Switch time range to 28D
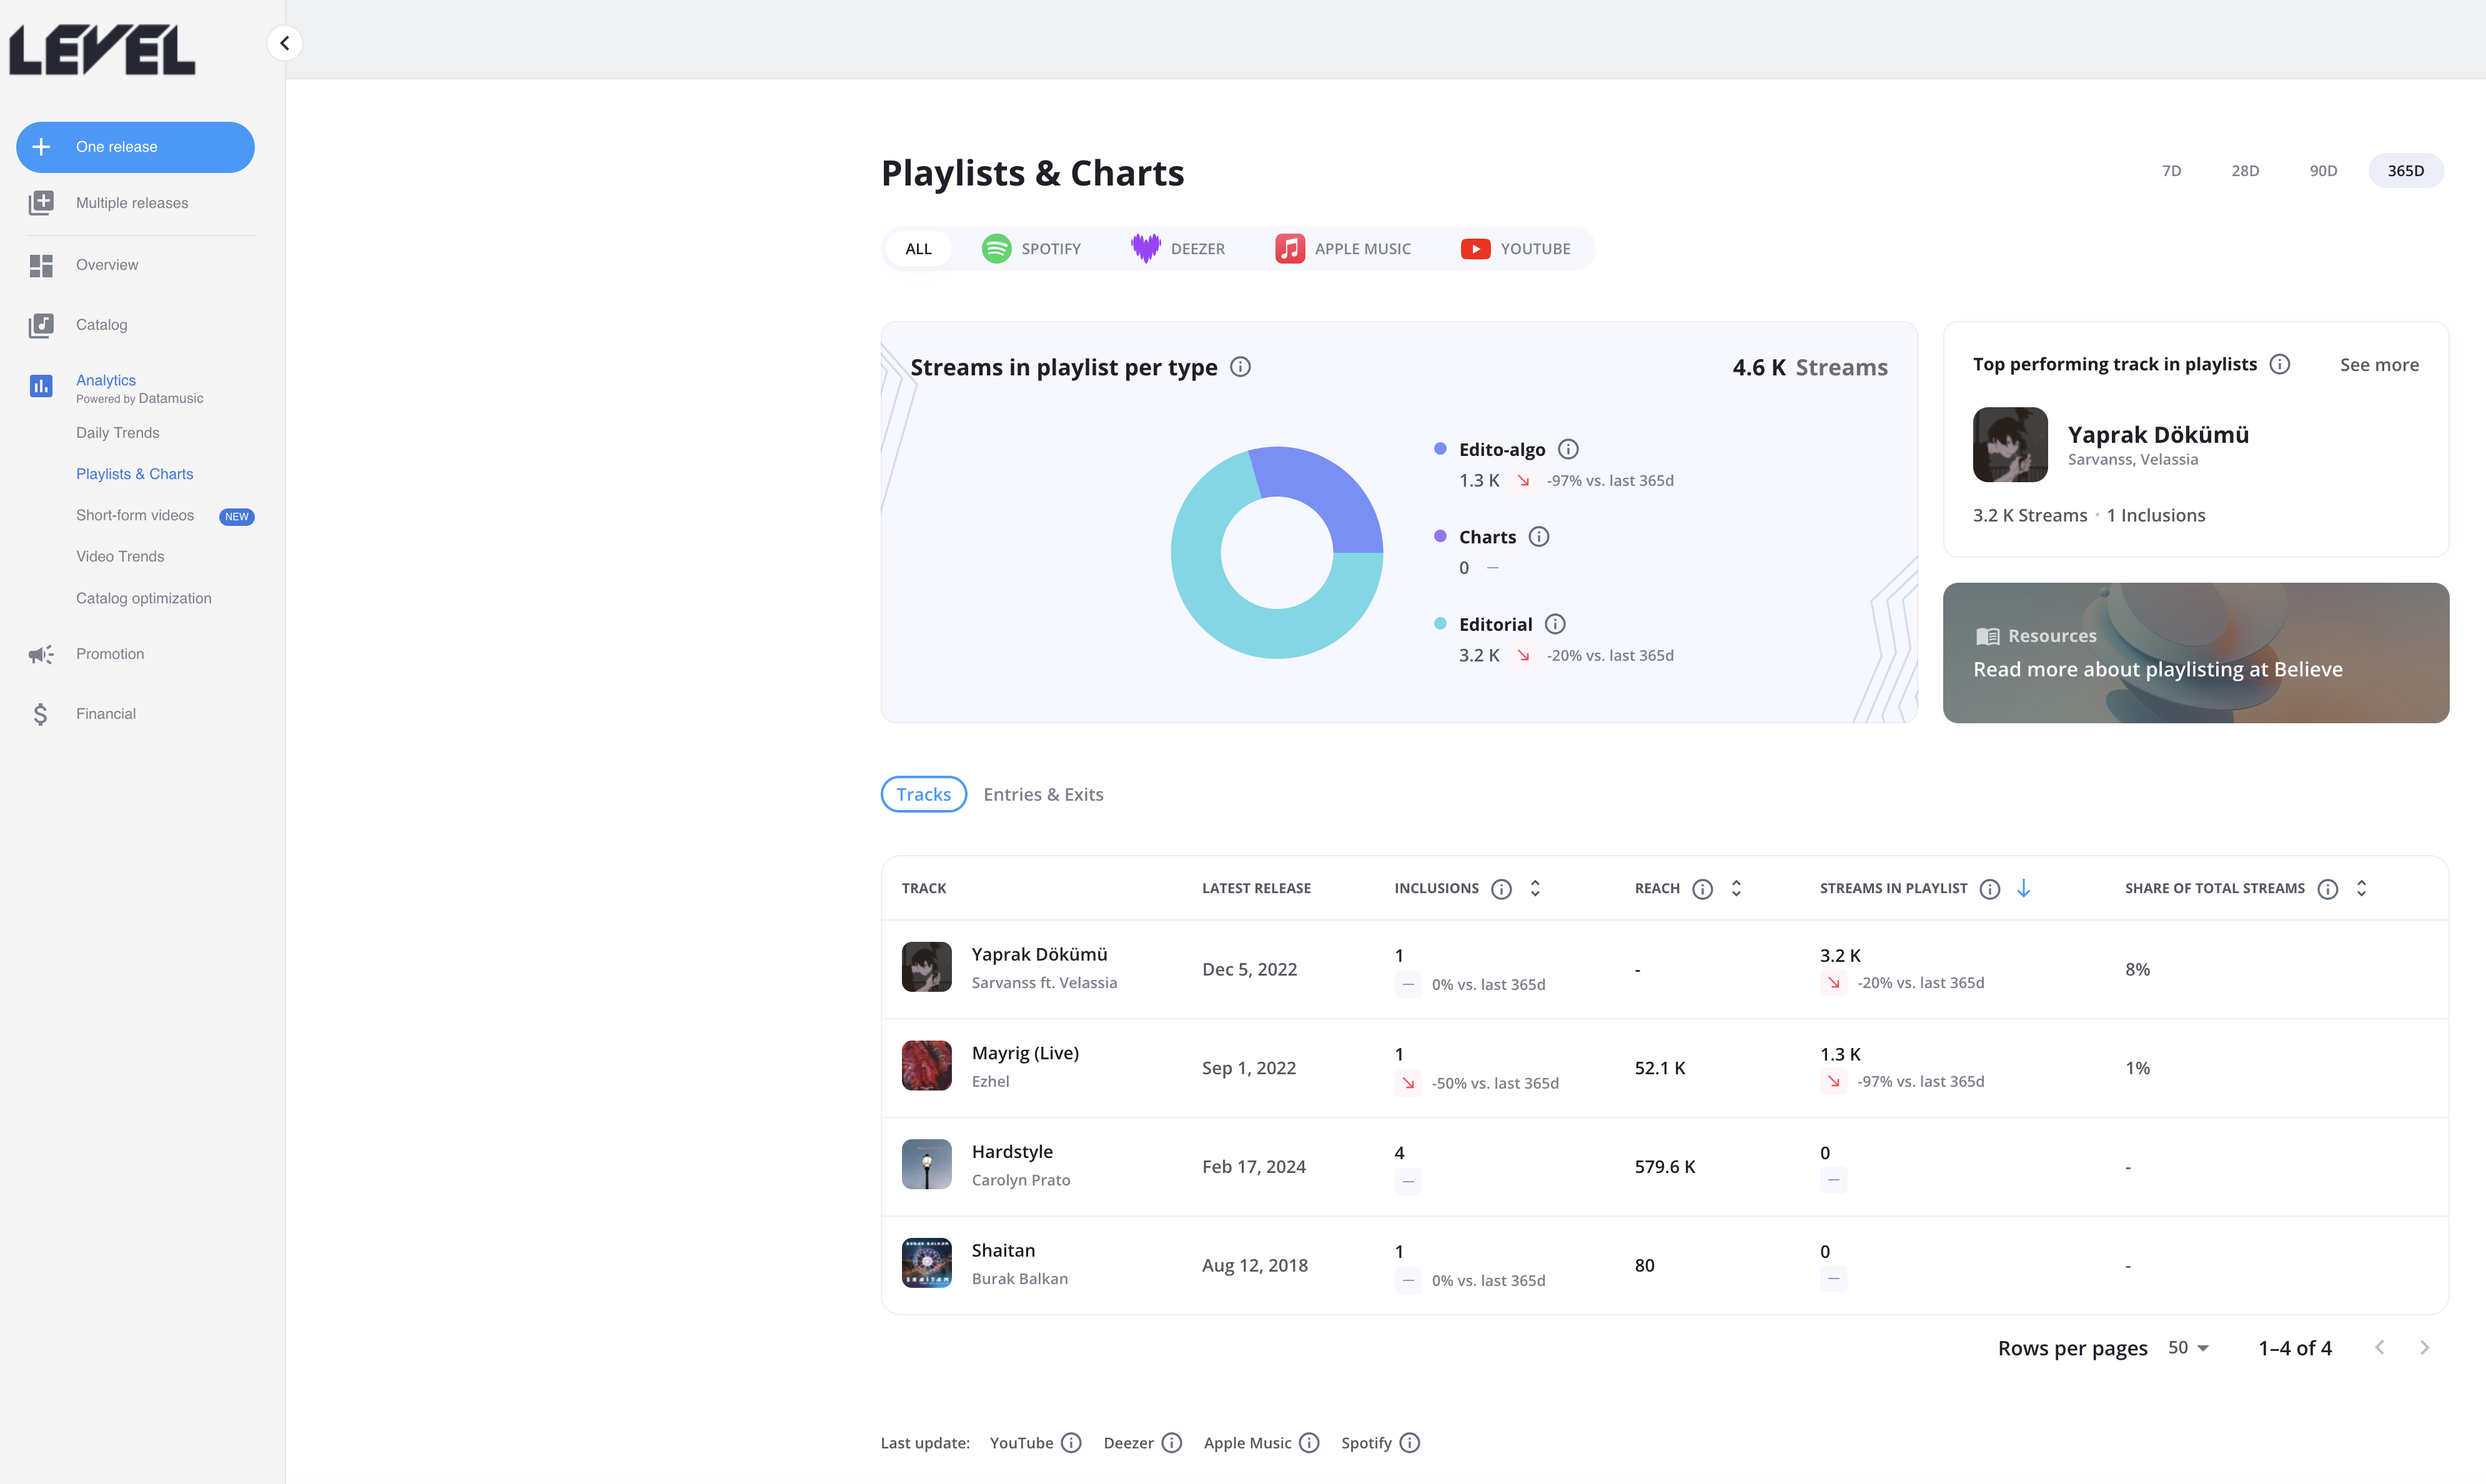Screen dimensions: 2486x1484 (2245, 171)
